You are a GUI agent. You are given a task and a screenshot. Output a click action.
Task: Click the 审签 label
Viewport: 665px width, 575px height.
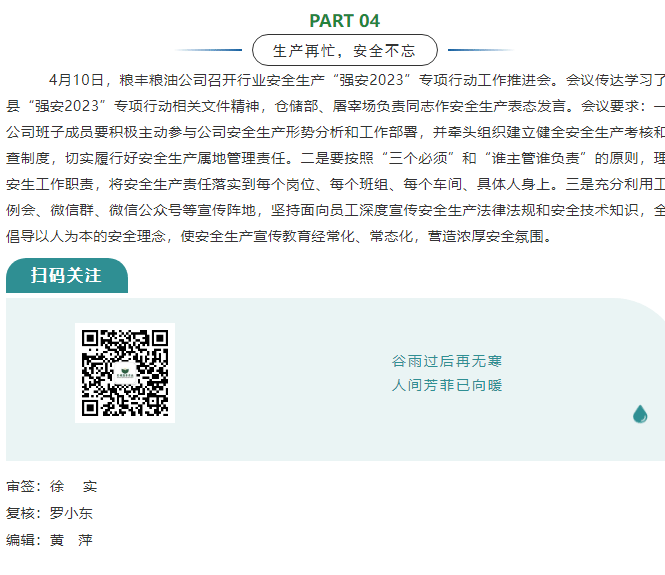tap(24, 487)
